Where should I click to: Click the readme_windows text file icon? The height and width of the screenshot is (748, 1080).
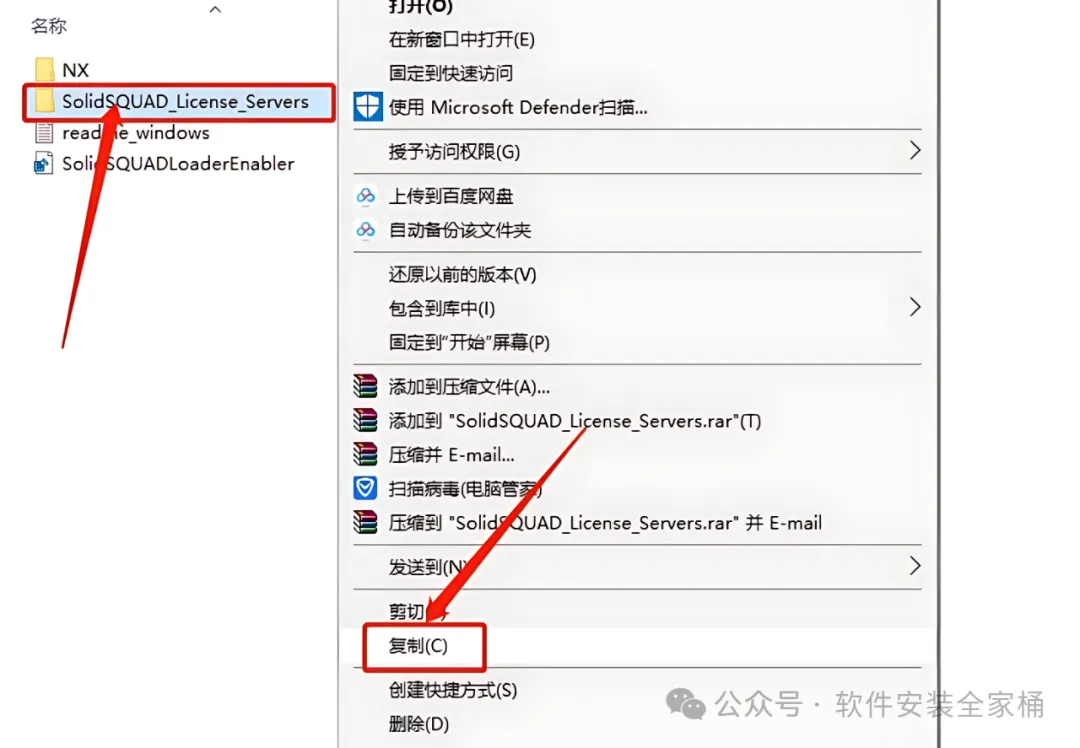43,132
